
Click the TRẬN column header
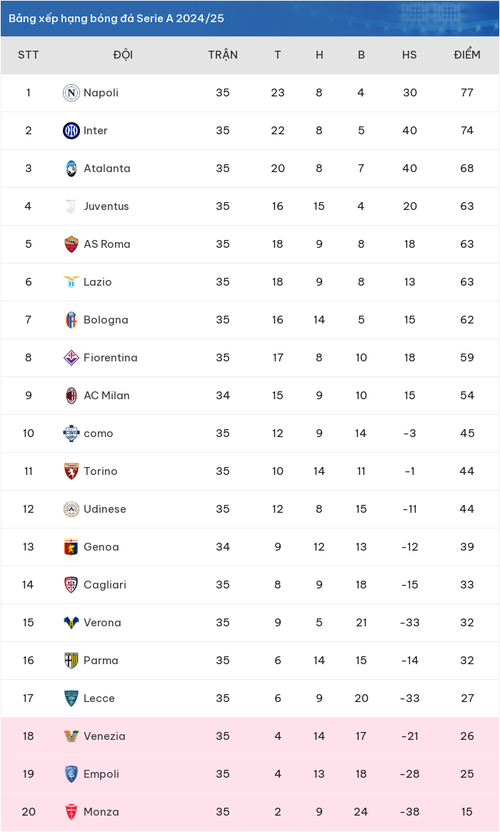click(223, 55)
